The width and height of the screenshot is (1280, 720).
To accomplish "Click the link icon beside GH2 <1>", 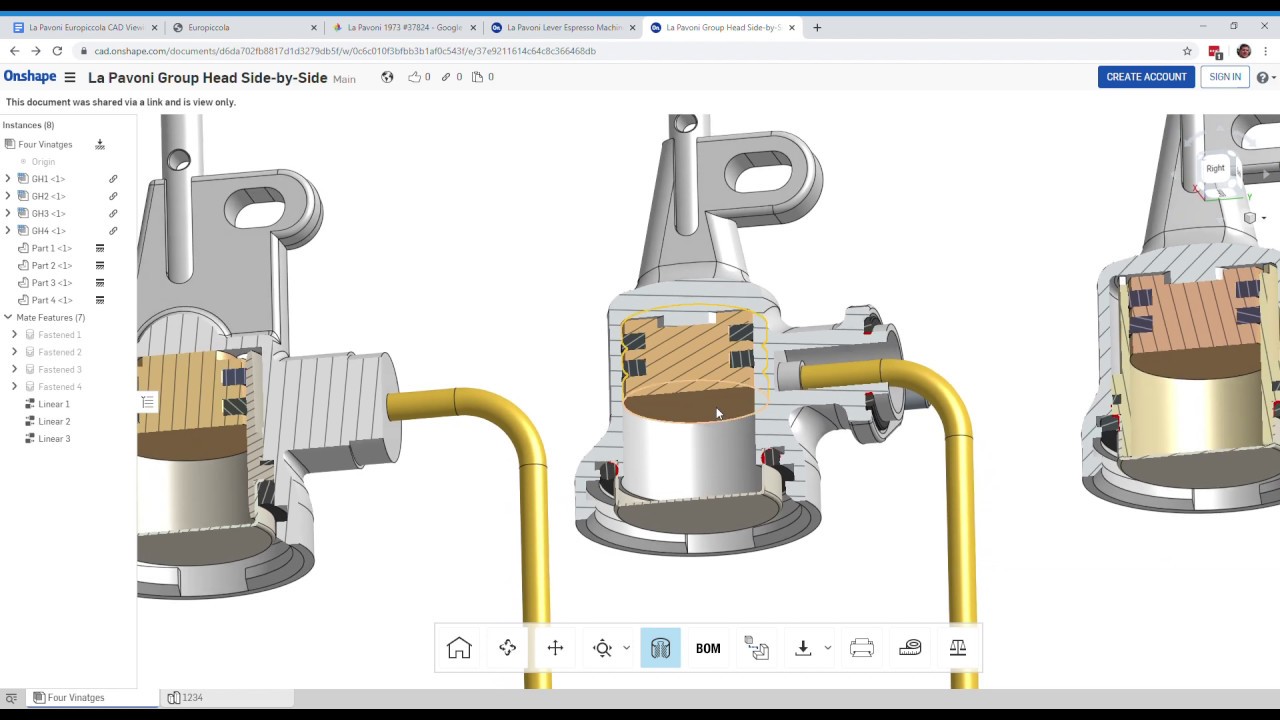I will 113,196.
